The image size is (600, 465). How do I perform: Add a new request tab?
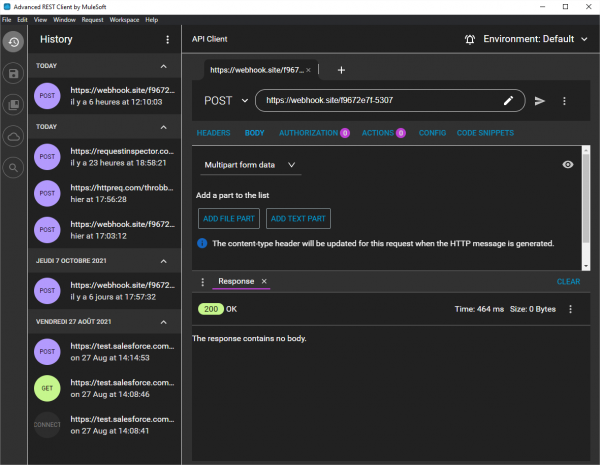point(341,70)
